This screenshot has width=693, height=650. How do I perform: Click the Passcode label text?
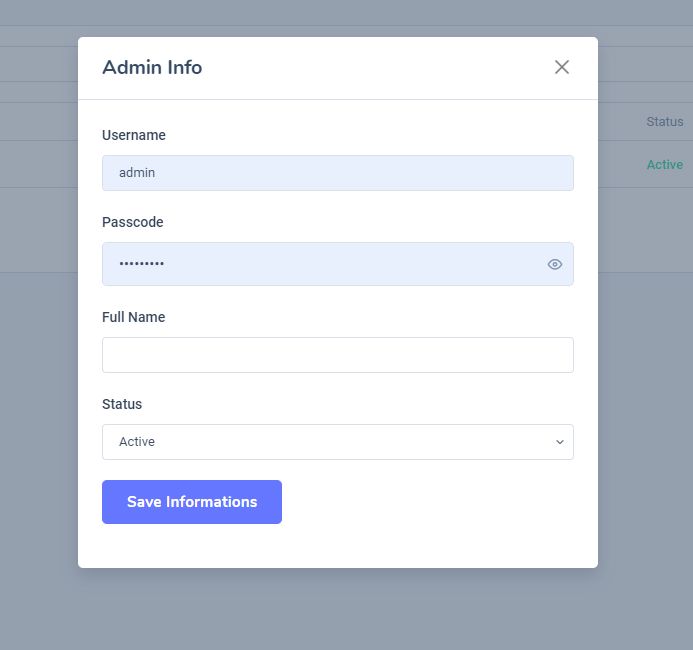(132, 222)
